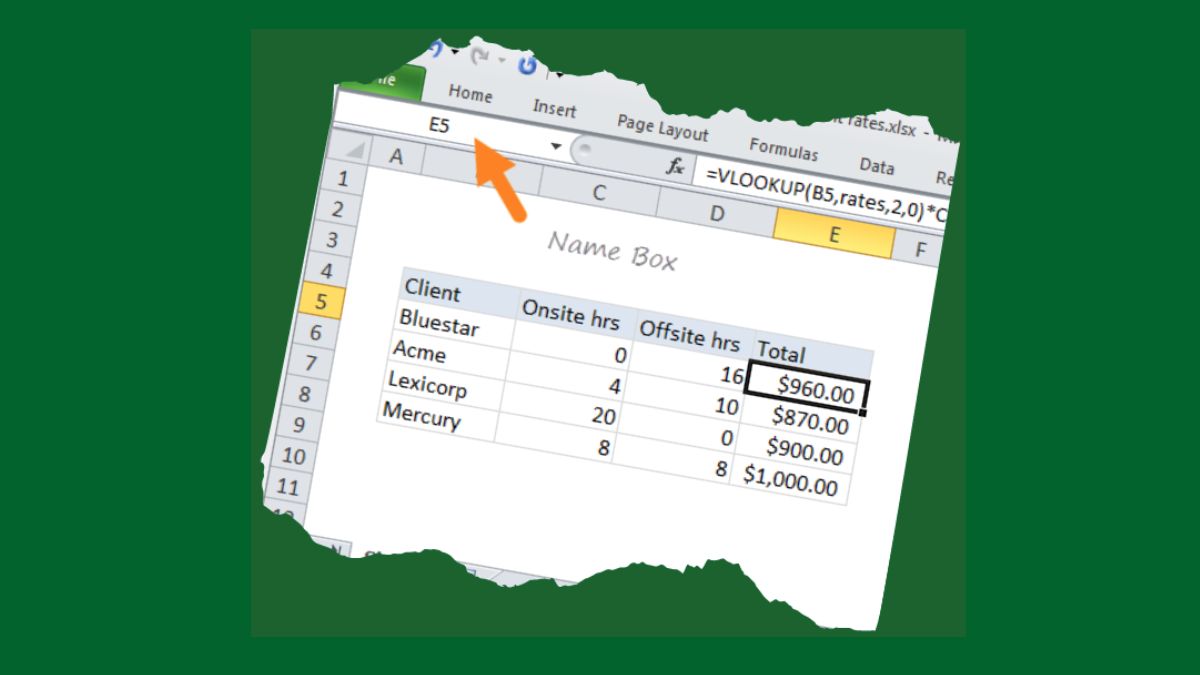Expand the Redo dropdown arrow
This screenshot has height=675, width=1200.
(501, 61)
